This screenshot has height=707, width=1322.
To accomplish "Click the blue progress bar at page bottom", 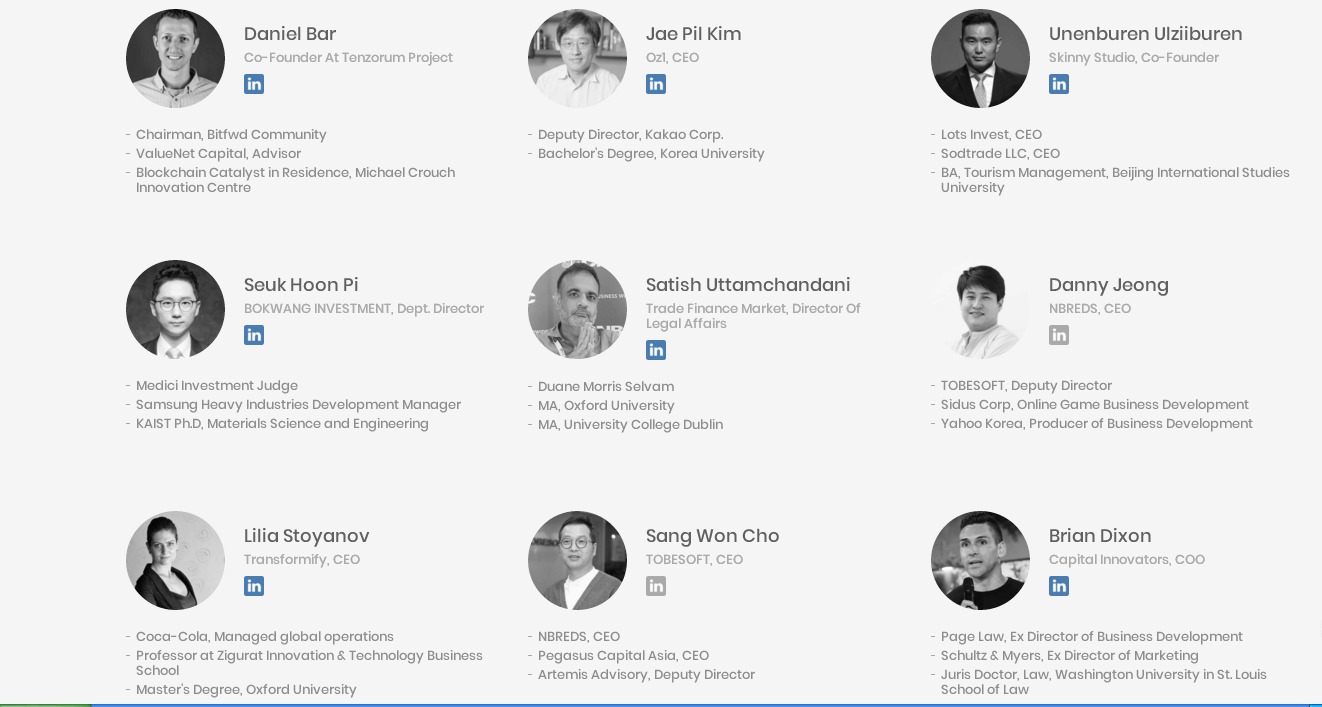I will [700, 704].
